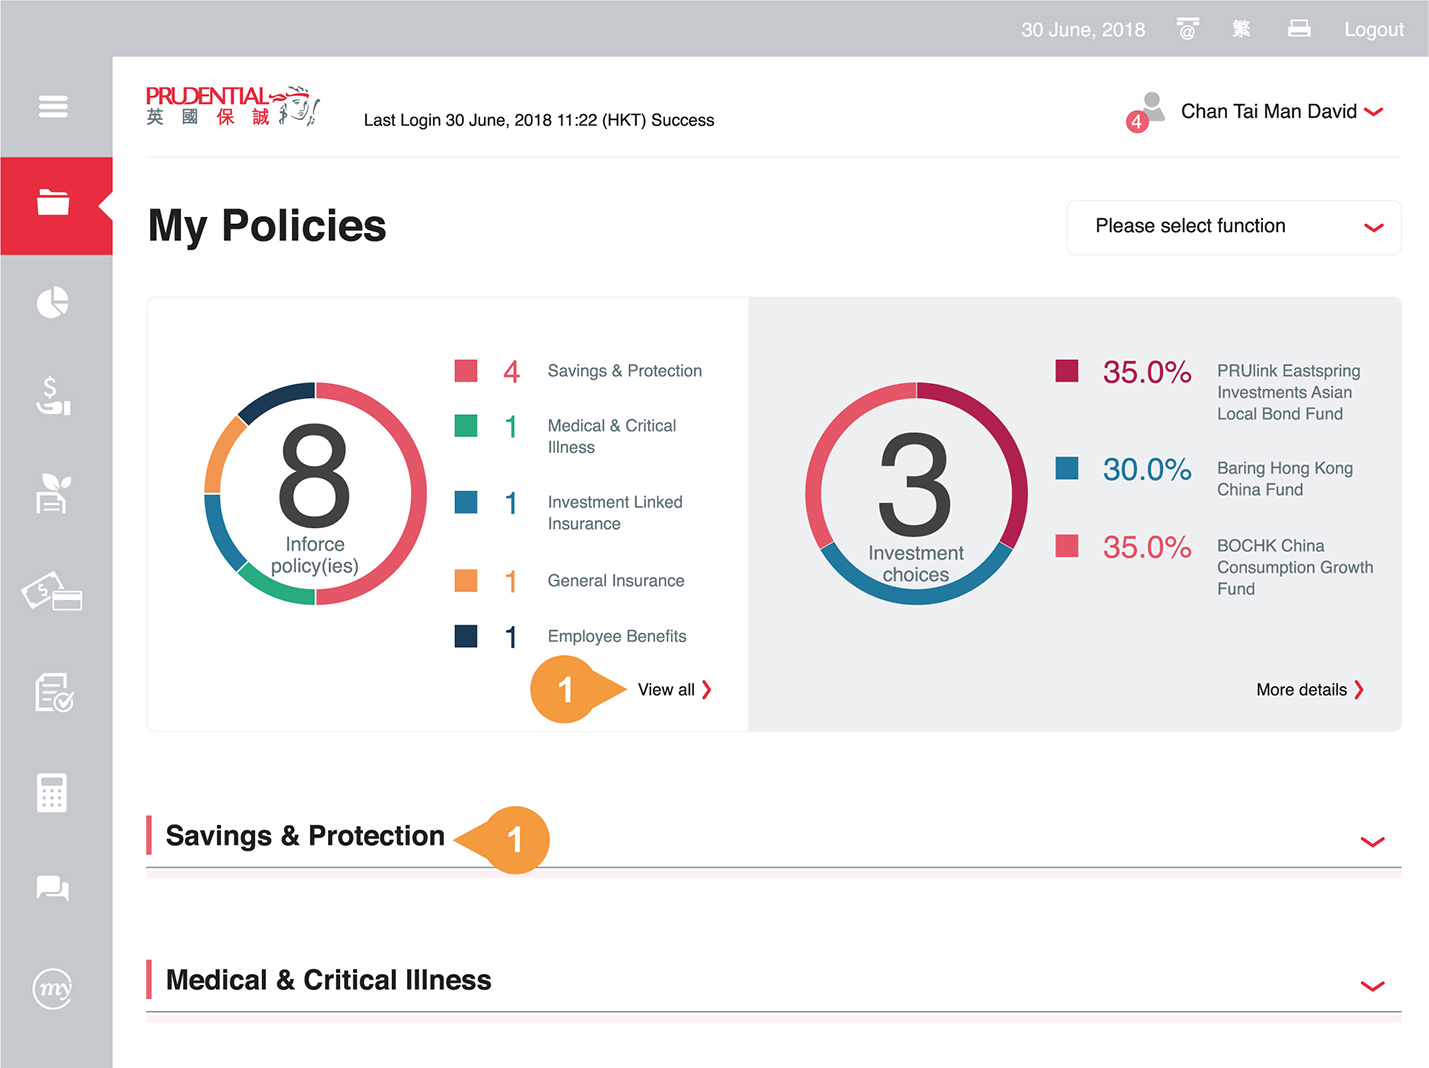Click the printer icon in top bar
This screenshot has width=1429, height=1068.
pos(1299,29)
